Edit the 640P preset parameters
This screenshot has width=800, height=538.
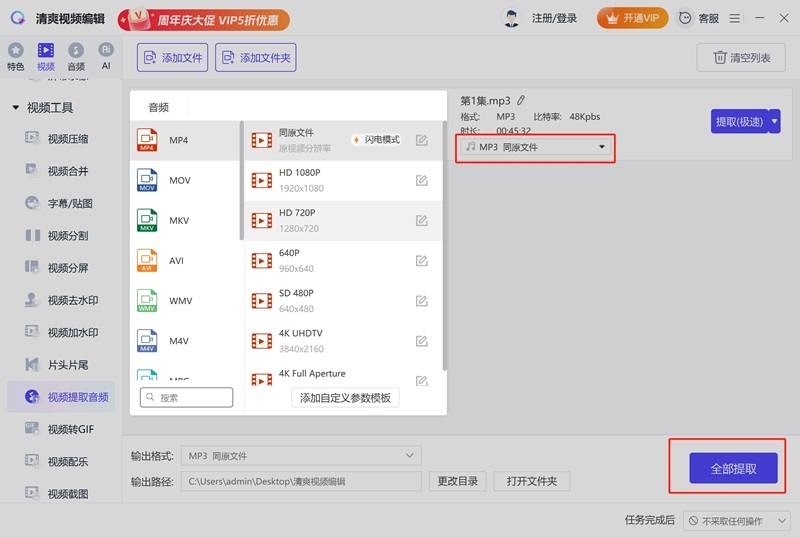pos(421,261)
